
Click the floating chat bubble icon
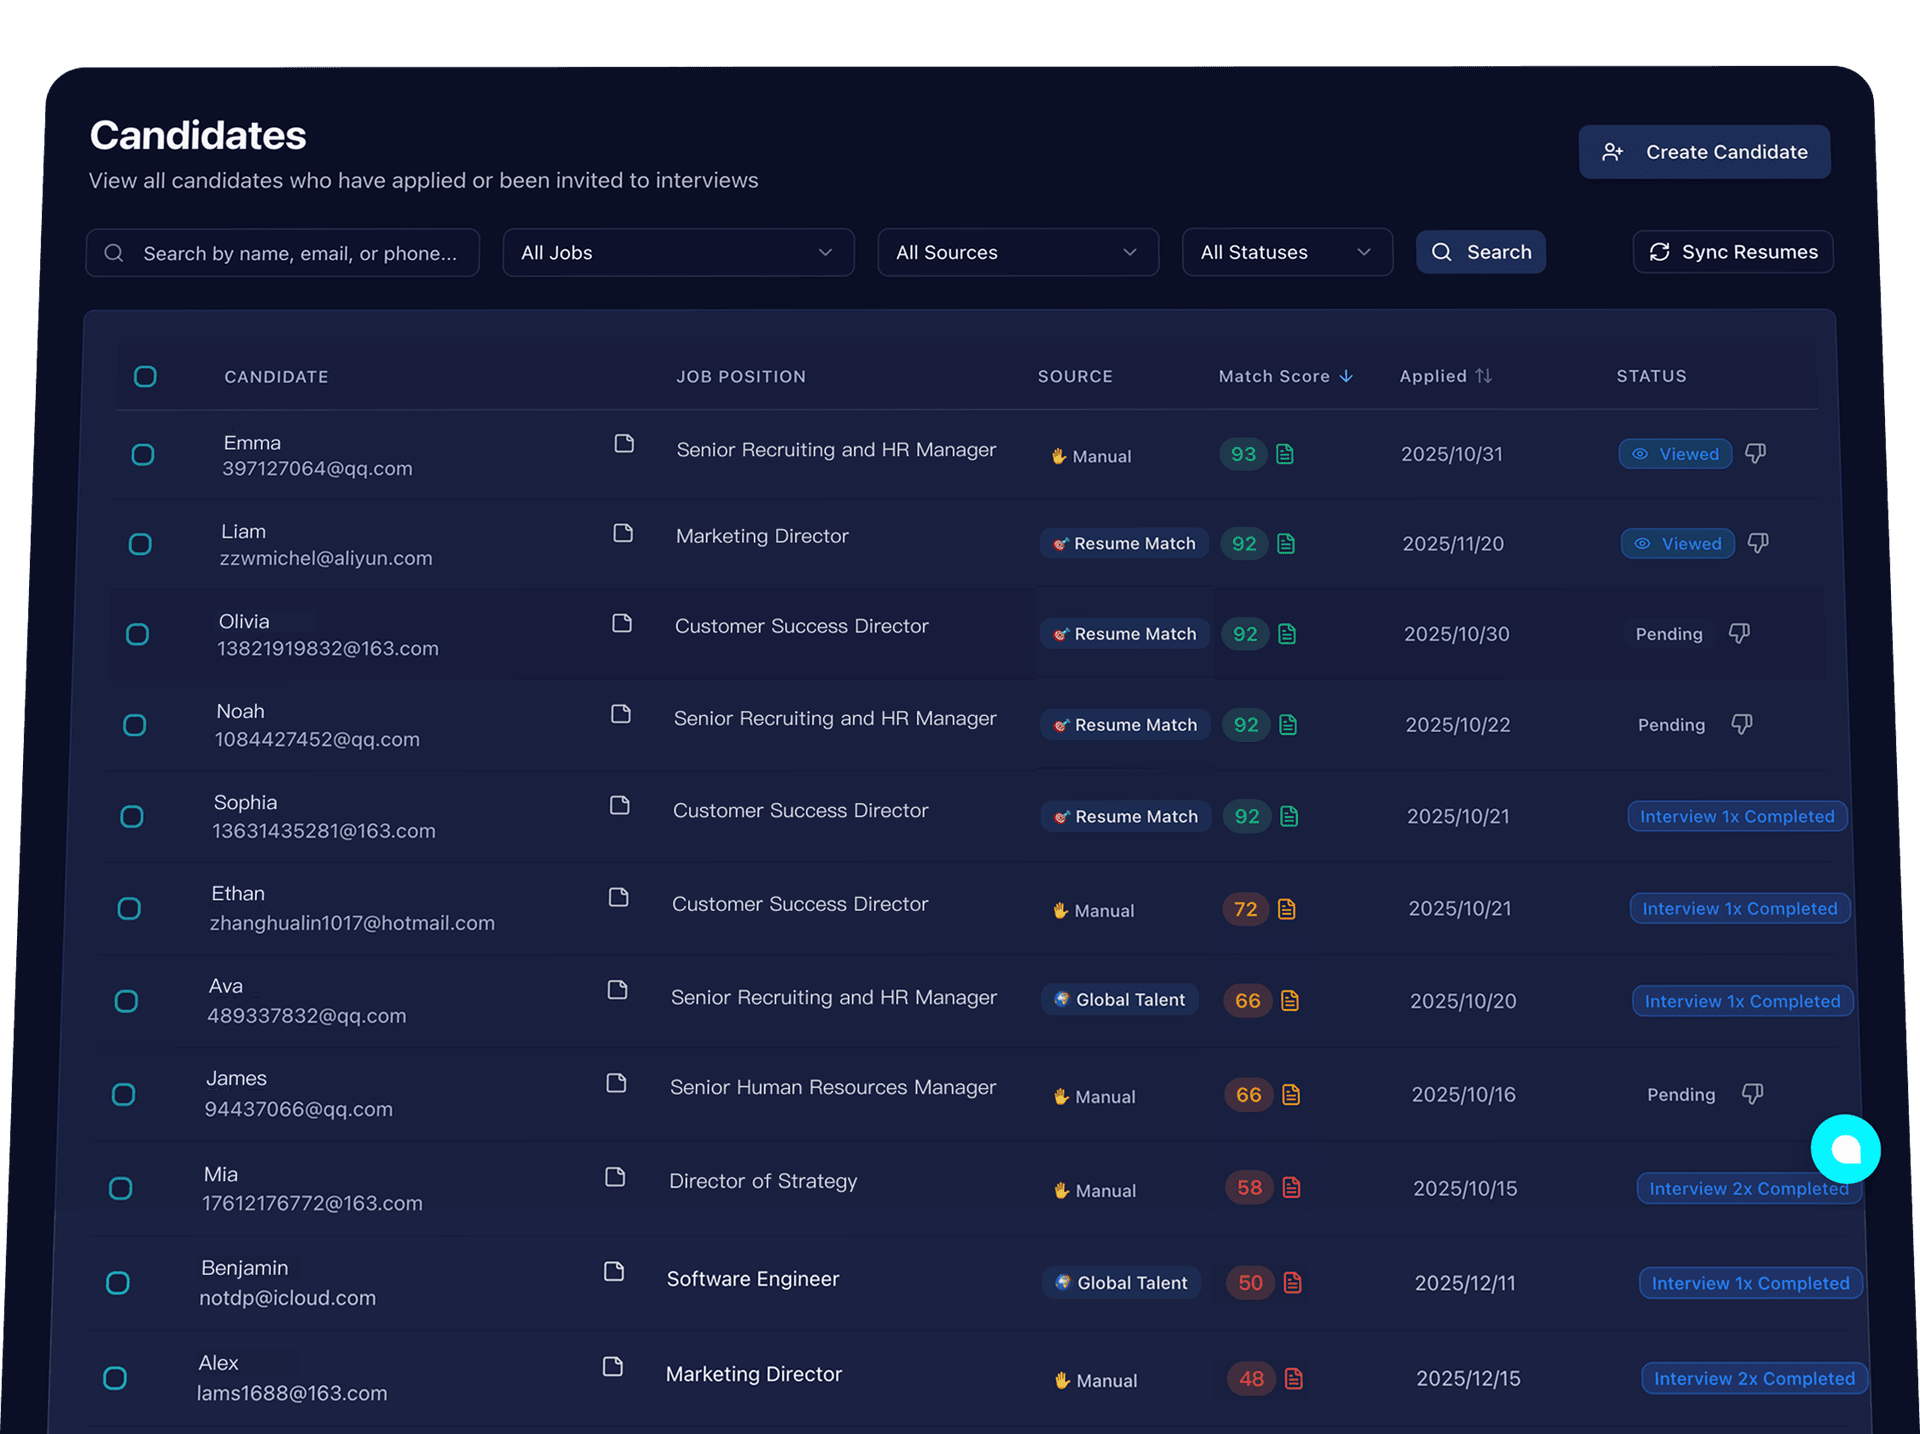[1845, 1149]
